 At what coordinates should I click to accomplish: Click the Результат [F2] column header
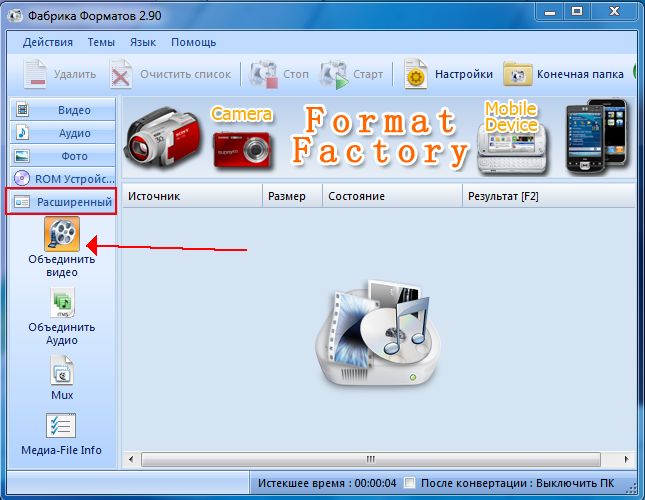[549, 196]
